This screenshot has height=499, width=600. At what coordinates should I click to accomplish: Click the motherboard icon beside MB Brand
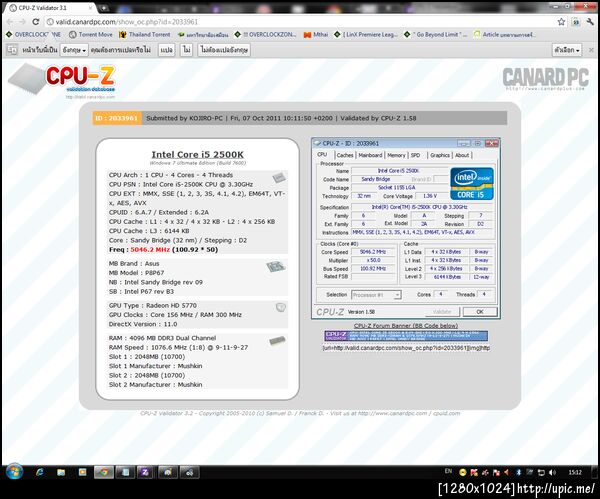(276, 266)
